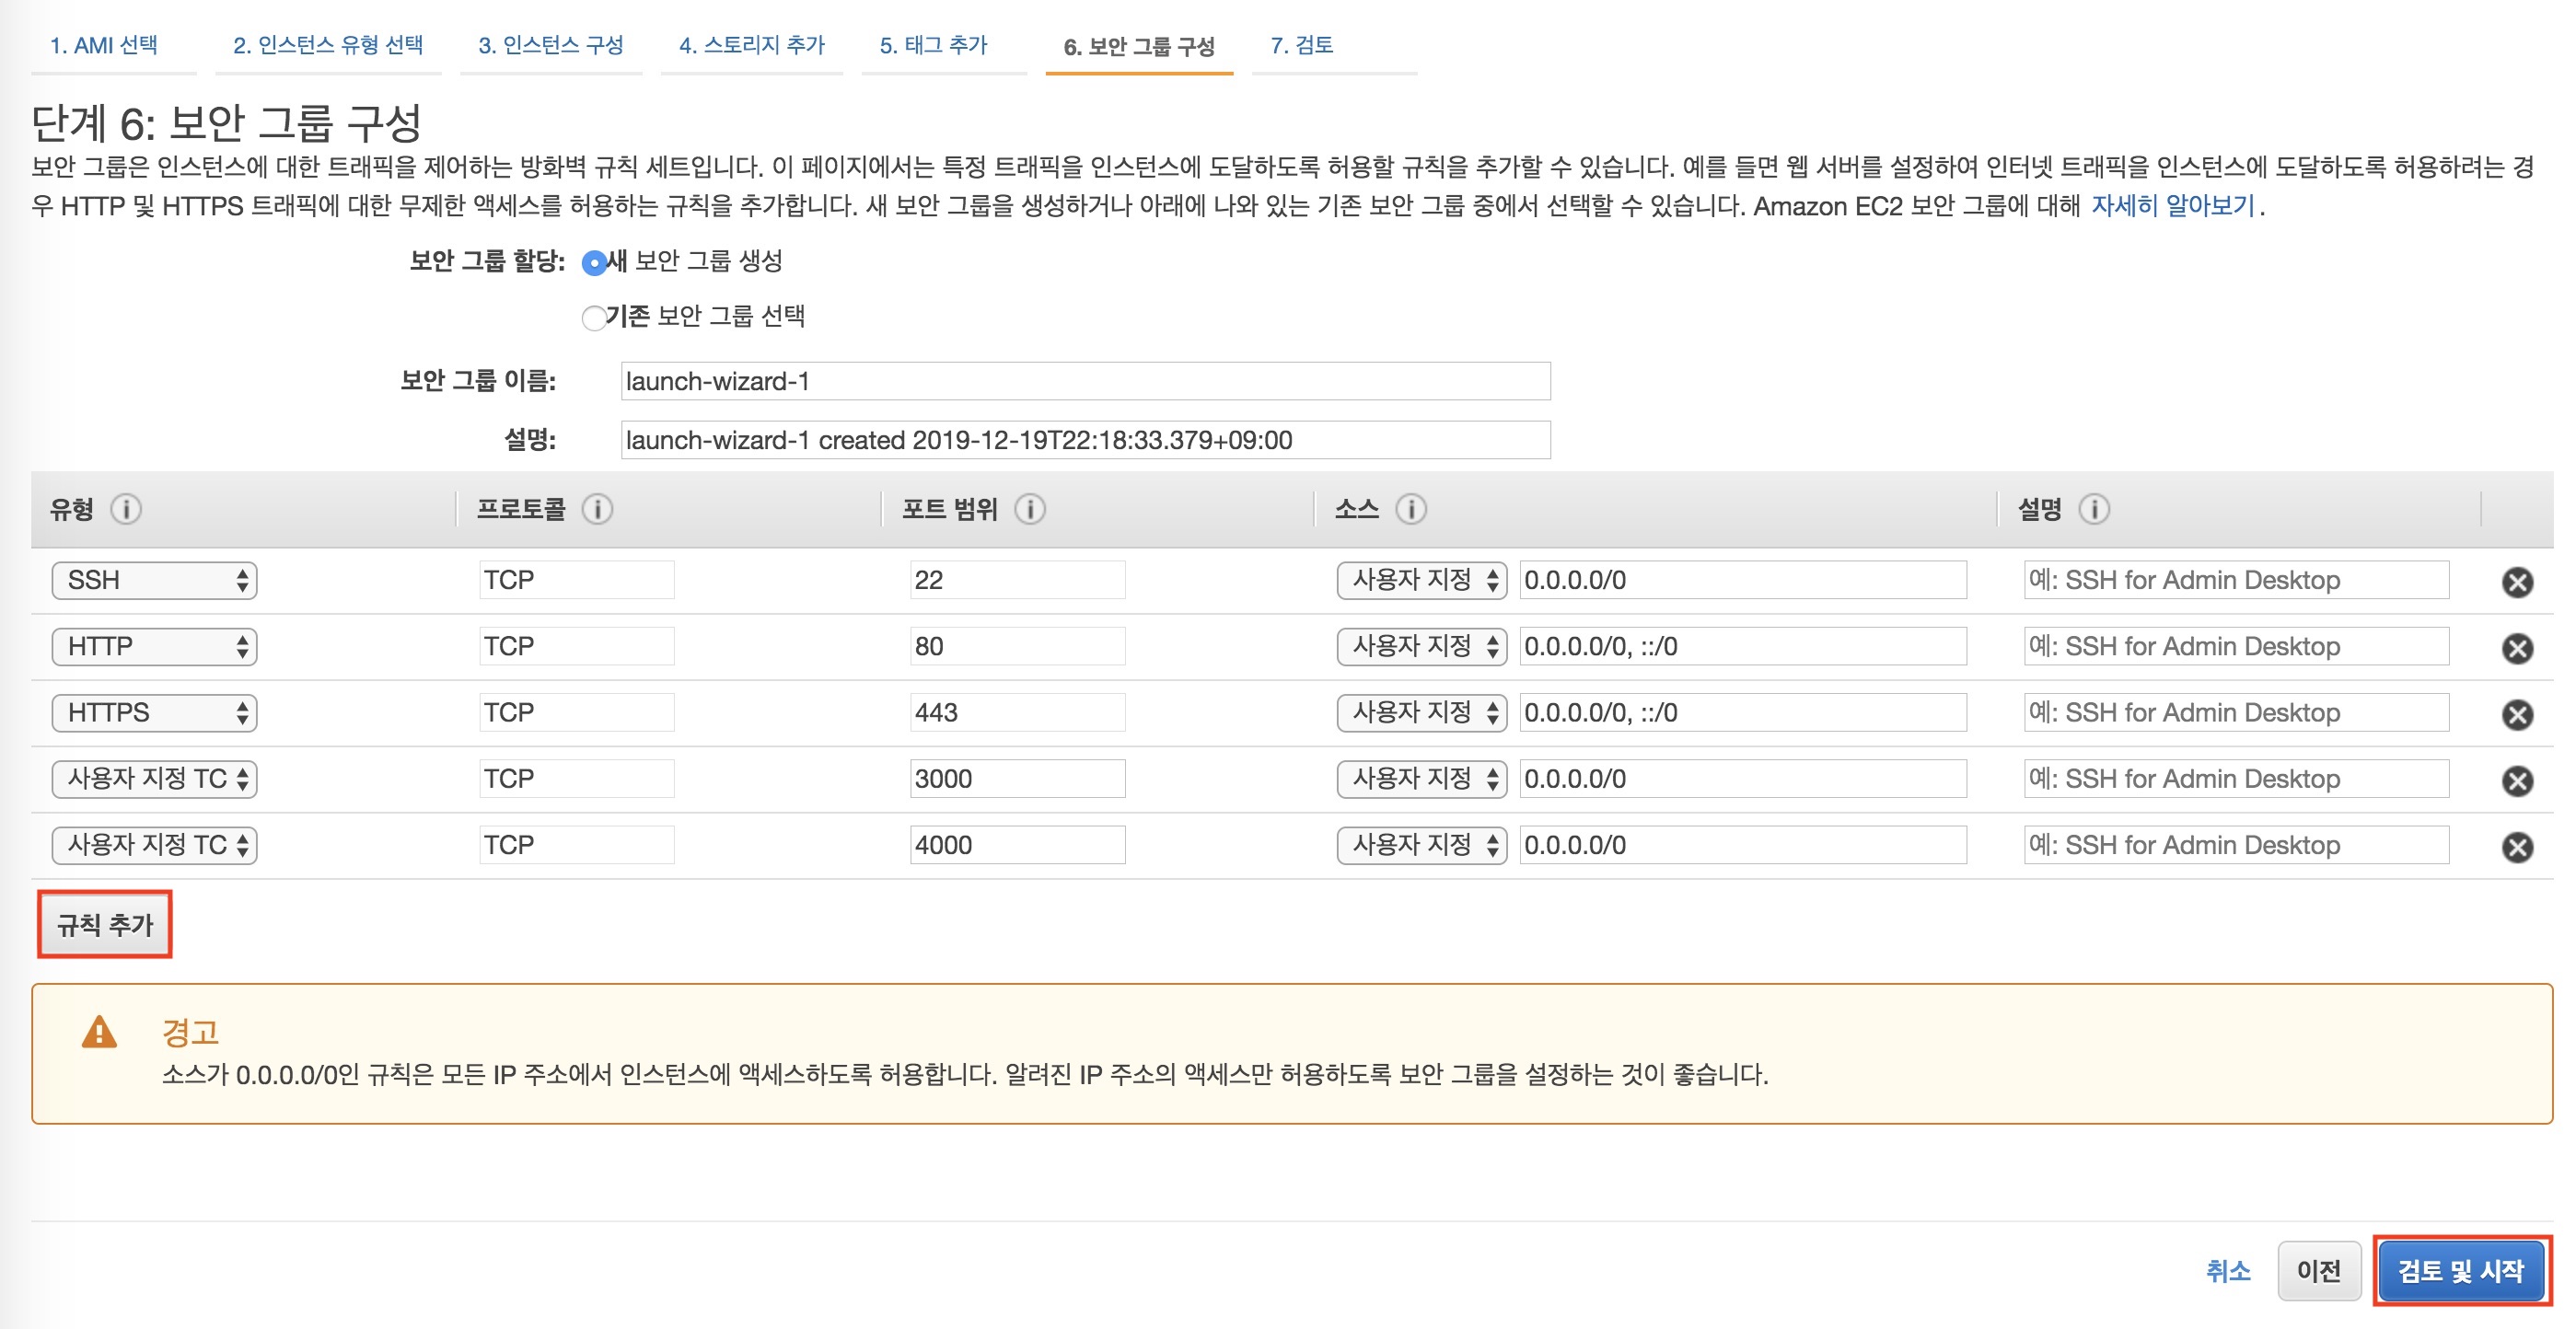Click source CIDR field of SSH rule
This screenshot has width=2576, height=1329.
click(x=1743, y=580)
